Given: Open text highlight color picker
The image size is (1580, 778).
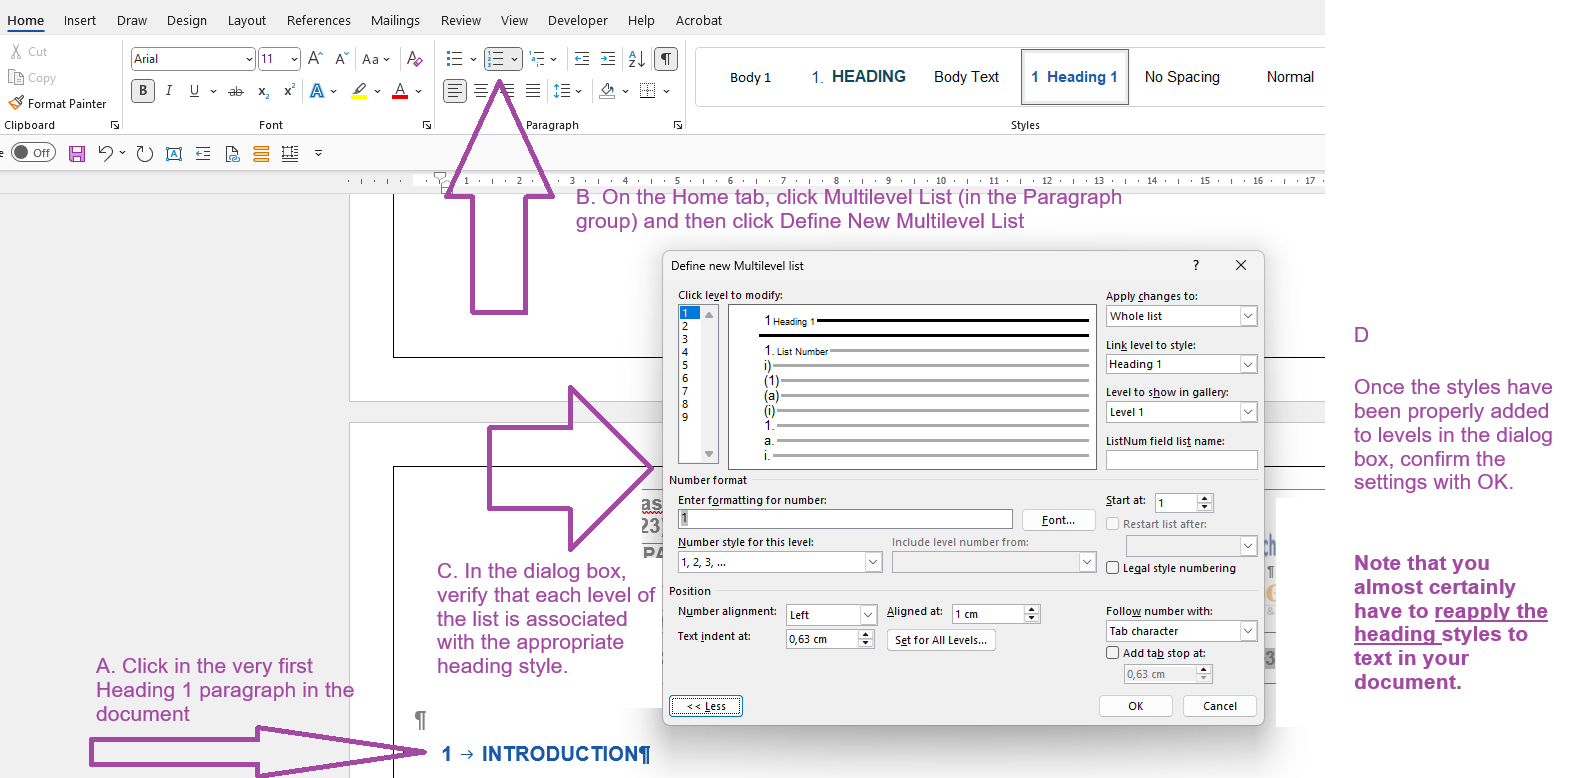Looking at the screenshot, I should pyautogui.click(x=360, y=91).
